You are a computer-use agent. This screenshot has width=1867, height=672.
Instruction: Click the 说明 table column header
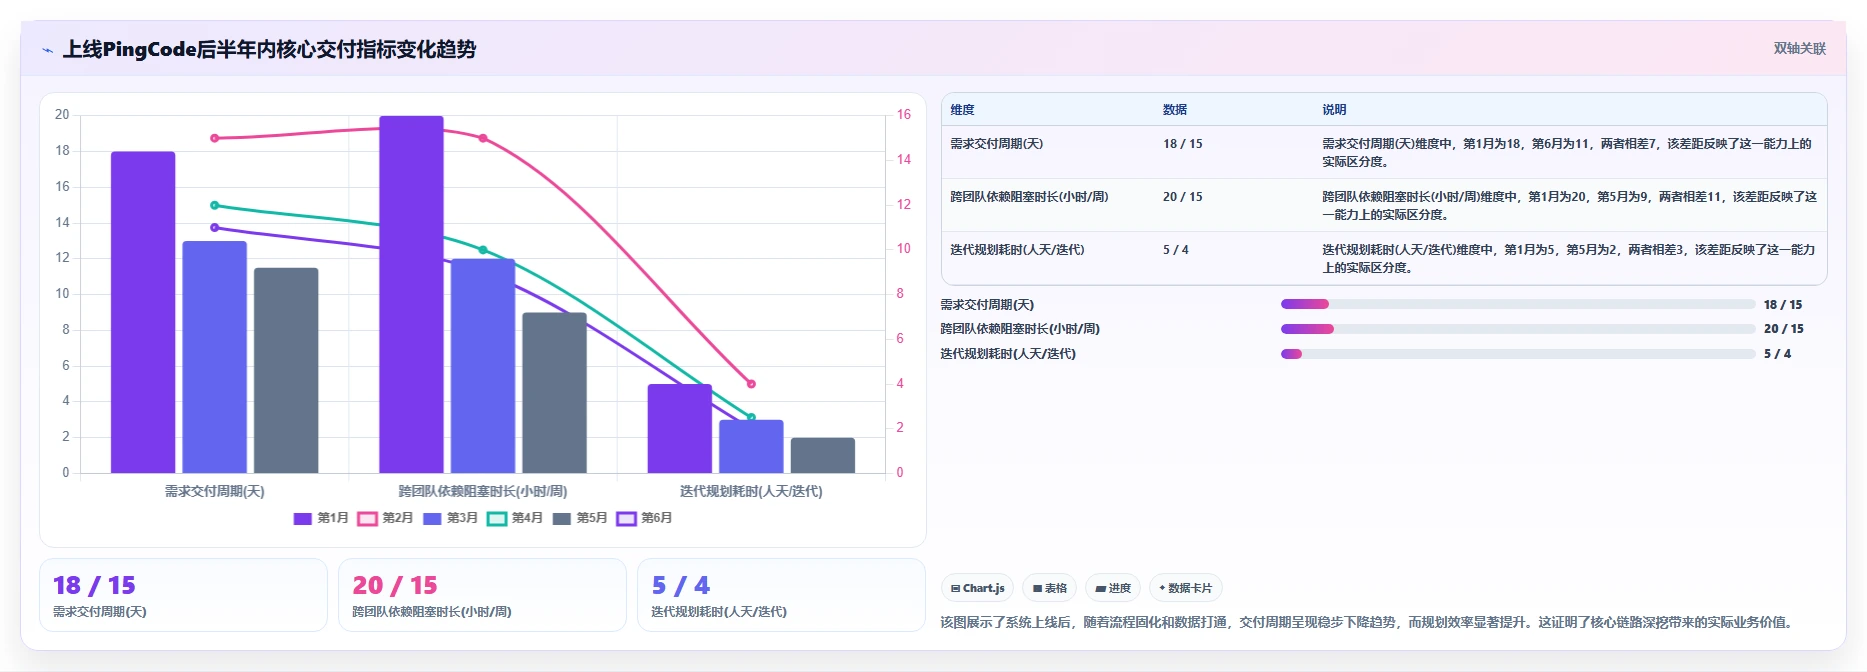click(1334, 110)
